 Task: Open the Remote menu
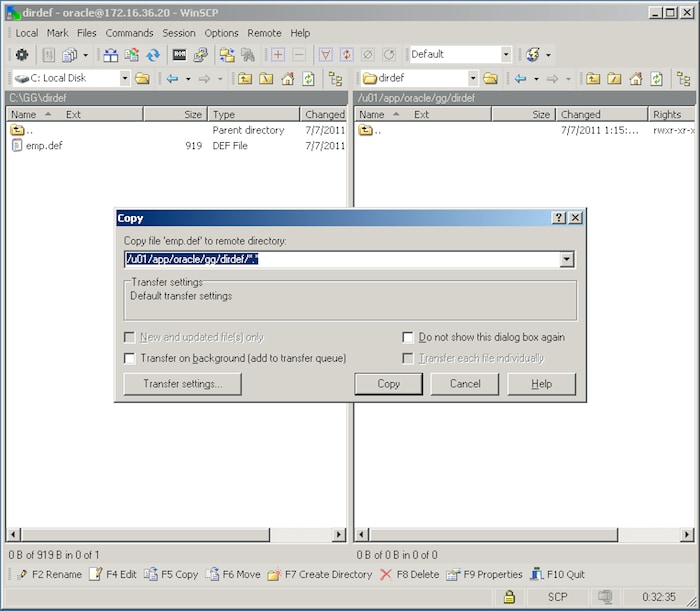pyautogui.click(x=264, y=33)
